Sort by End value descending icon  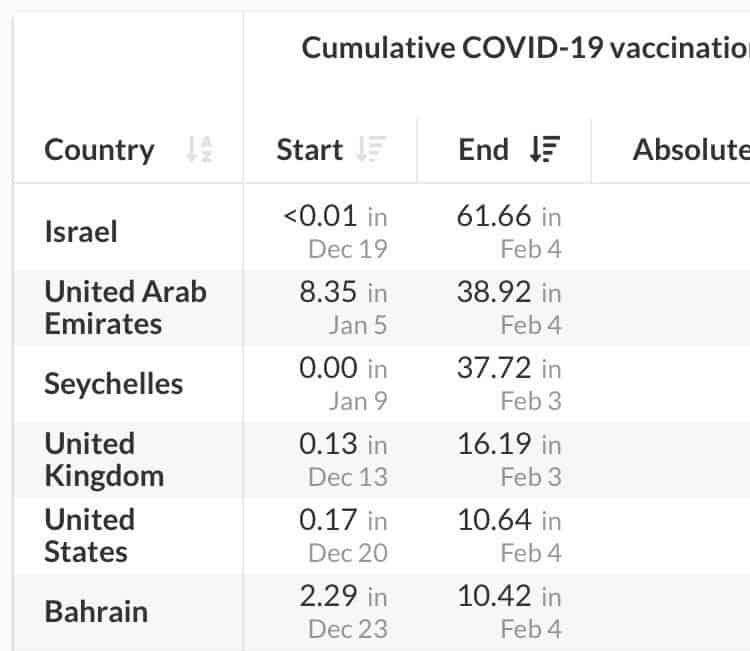[x=545, y=149]
